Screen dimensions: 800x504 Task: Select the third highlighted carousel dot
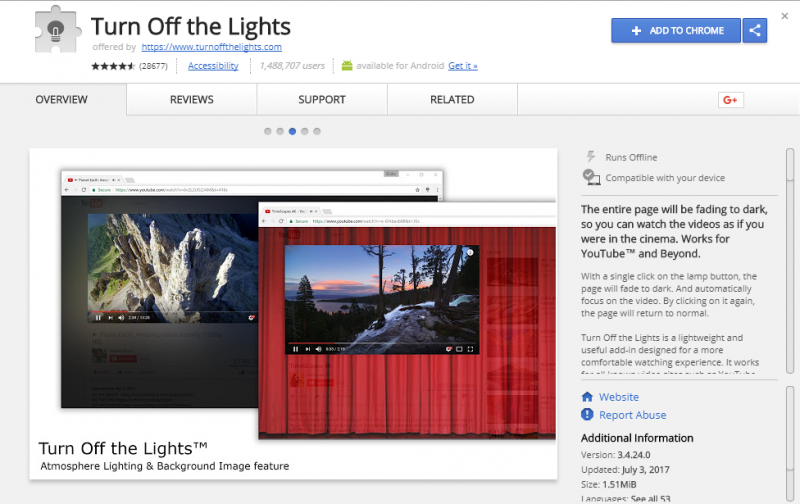[x=292, y=132]
